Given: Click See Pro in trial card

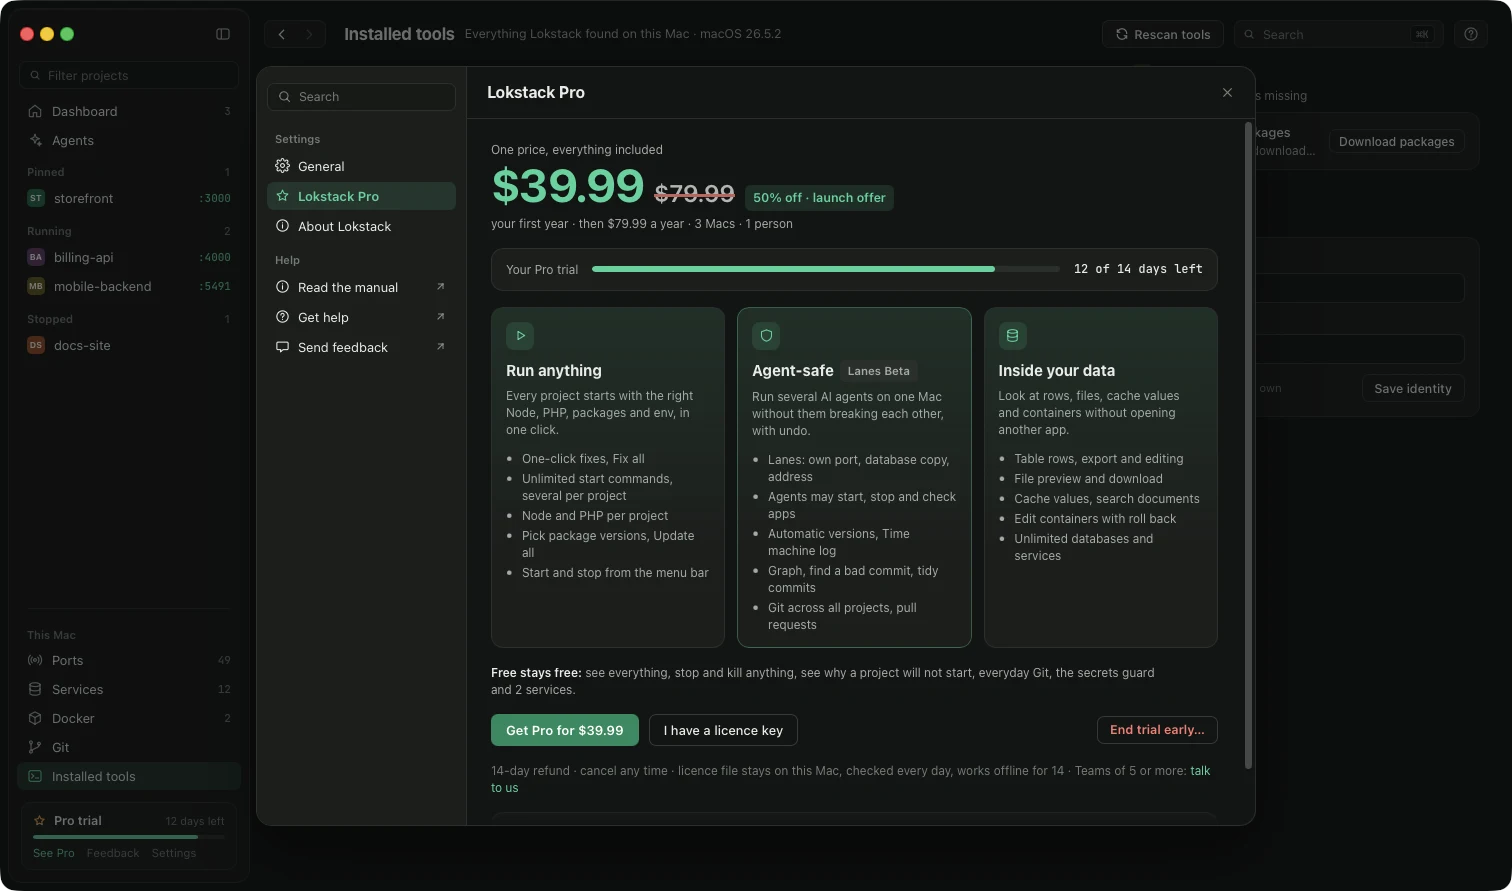Looking at the screenshot, I should (54, 853).
